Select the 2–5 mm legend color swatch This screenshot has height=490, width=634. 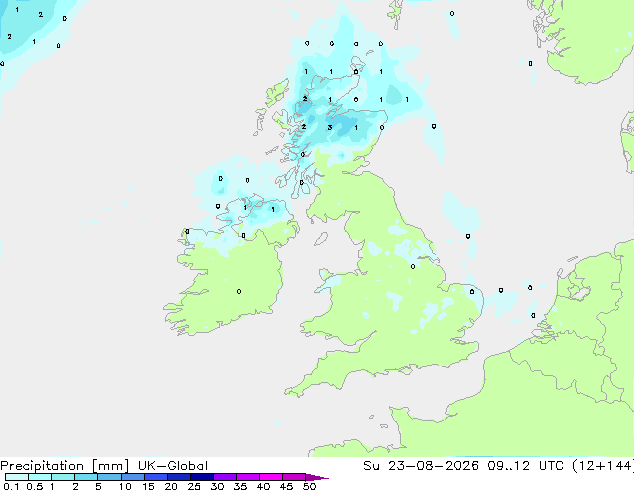click(86, 477)
